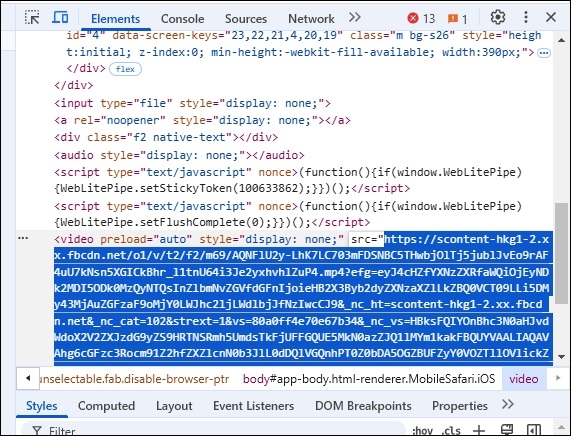Open the Computed sub-tab
Image resolution: width=571 pixels, height=436 pixels.
click(x=106, y=406)
